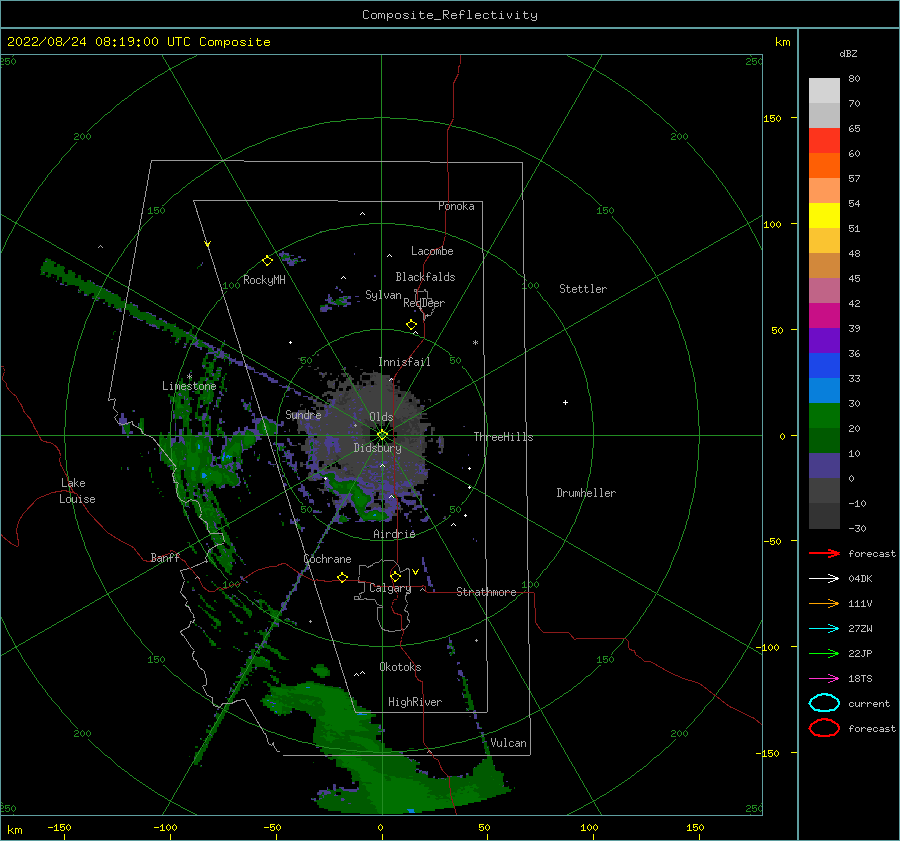Click the yellow diamond marker near RedDeer
Viewport: 900px width, 841px height.
tap(412, 325)
